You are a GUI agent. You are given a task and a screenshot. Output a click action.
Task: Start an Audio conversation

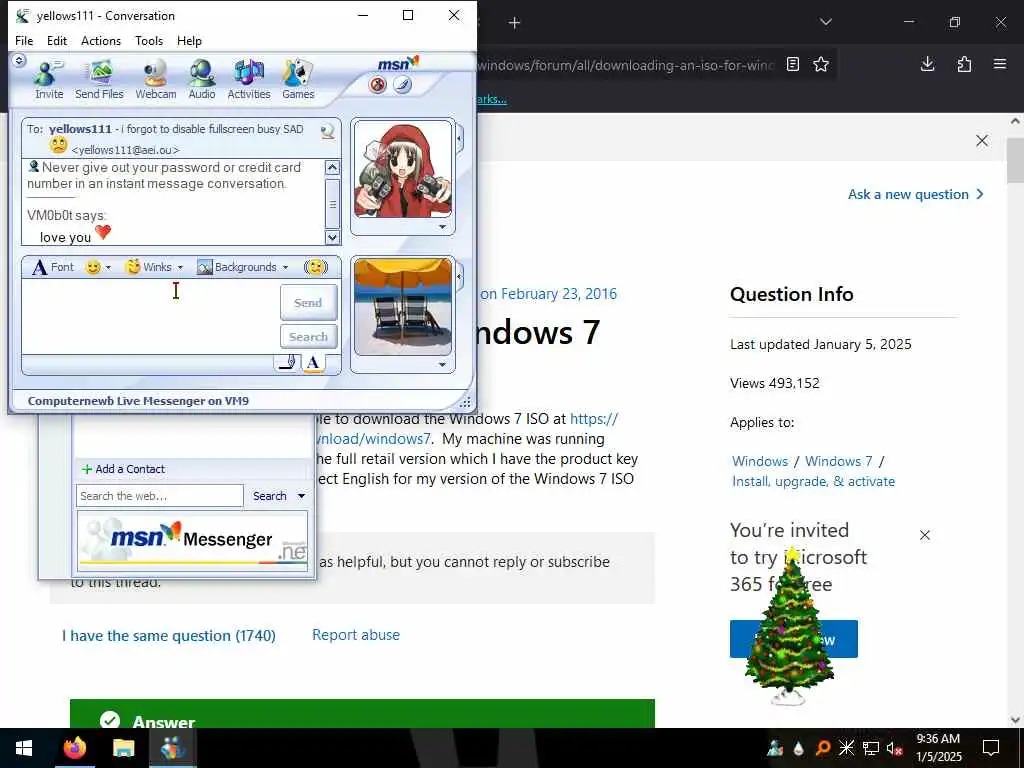pos(202,79)
